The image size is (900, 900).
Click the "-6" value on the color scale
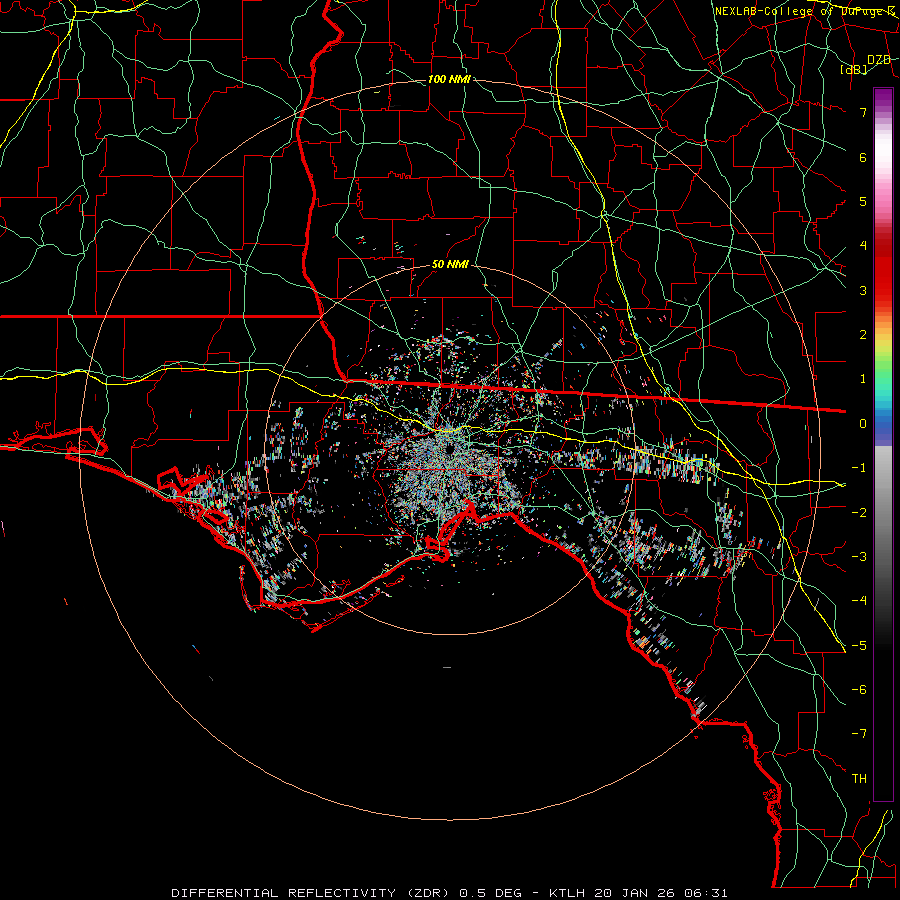coord(859,690)
